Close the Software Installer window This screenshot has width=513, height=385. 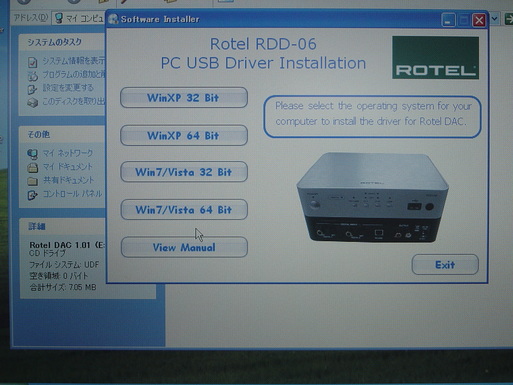pos(479,20)
